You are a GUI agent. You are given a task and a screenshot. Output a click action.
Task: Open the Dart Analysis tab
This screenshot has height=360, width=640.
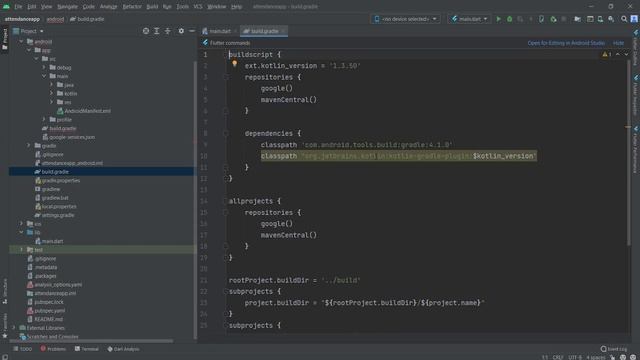tap(123, 349)
